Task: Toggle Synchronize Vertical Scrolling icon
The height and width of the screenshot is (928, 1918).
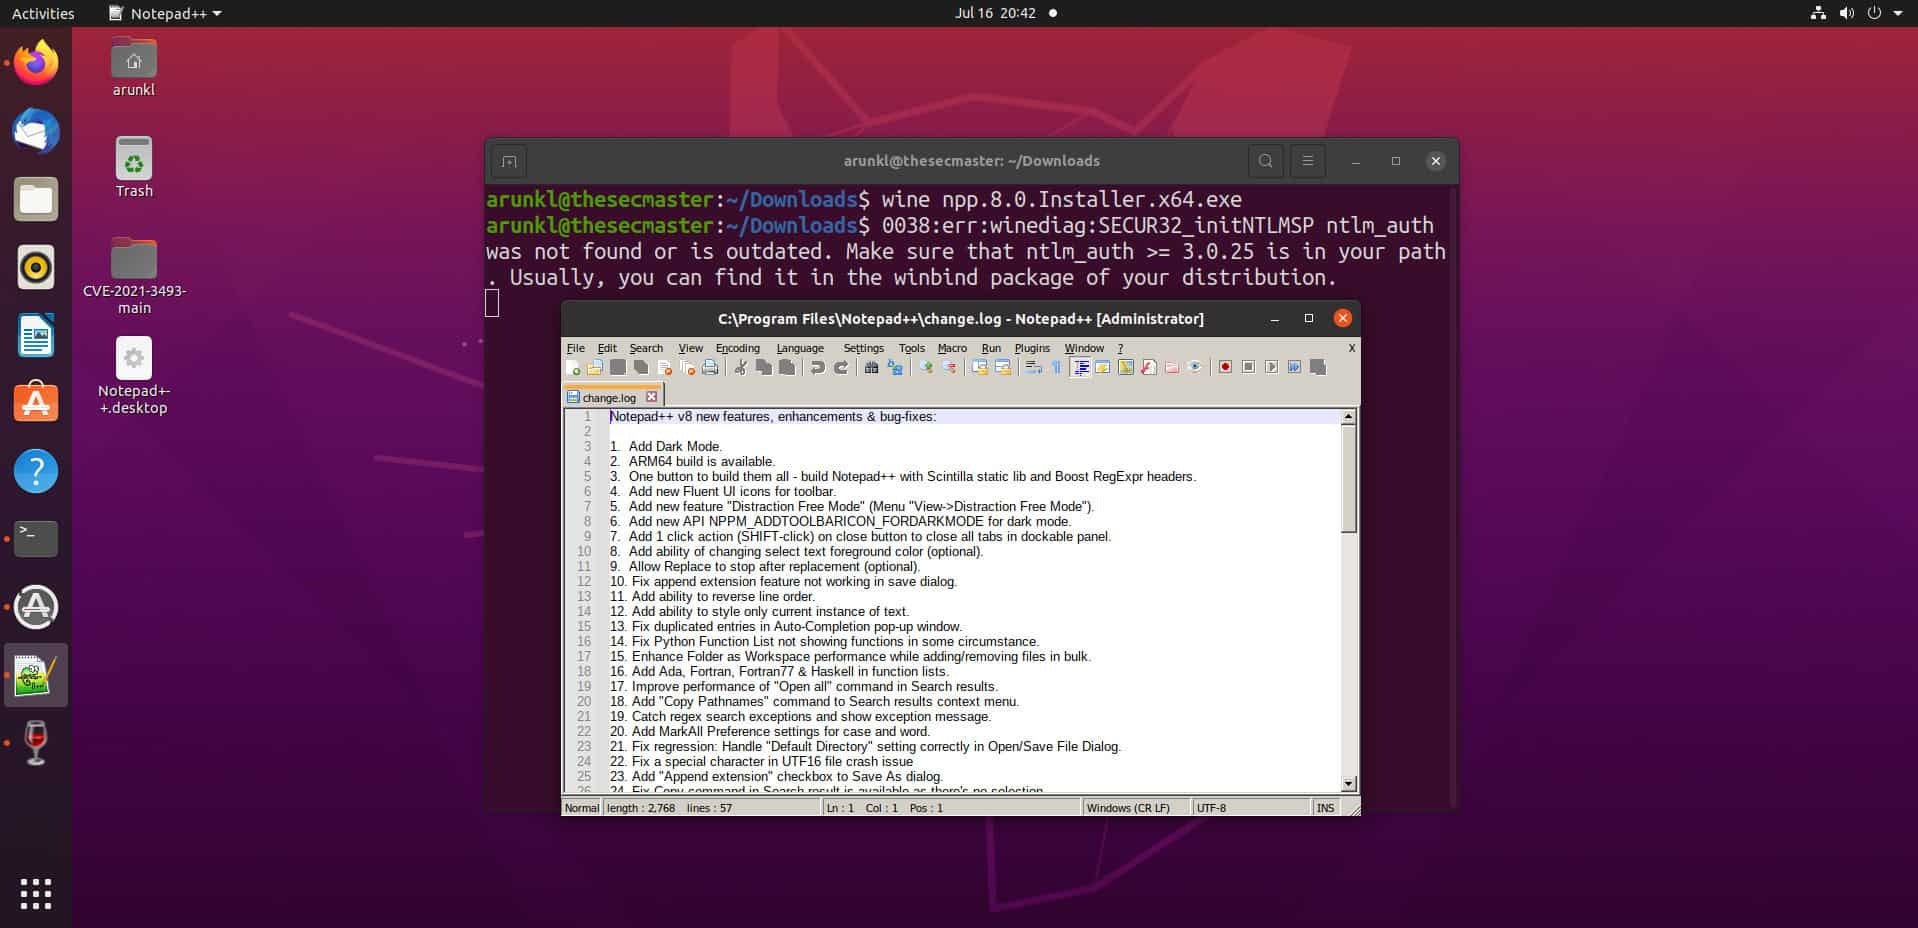Action: coord(980,368)
